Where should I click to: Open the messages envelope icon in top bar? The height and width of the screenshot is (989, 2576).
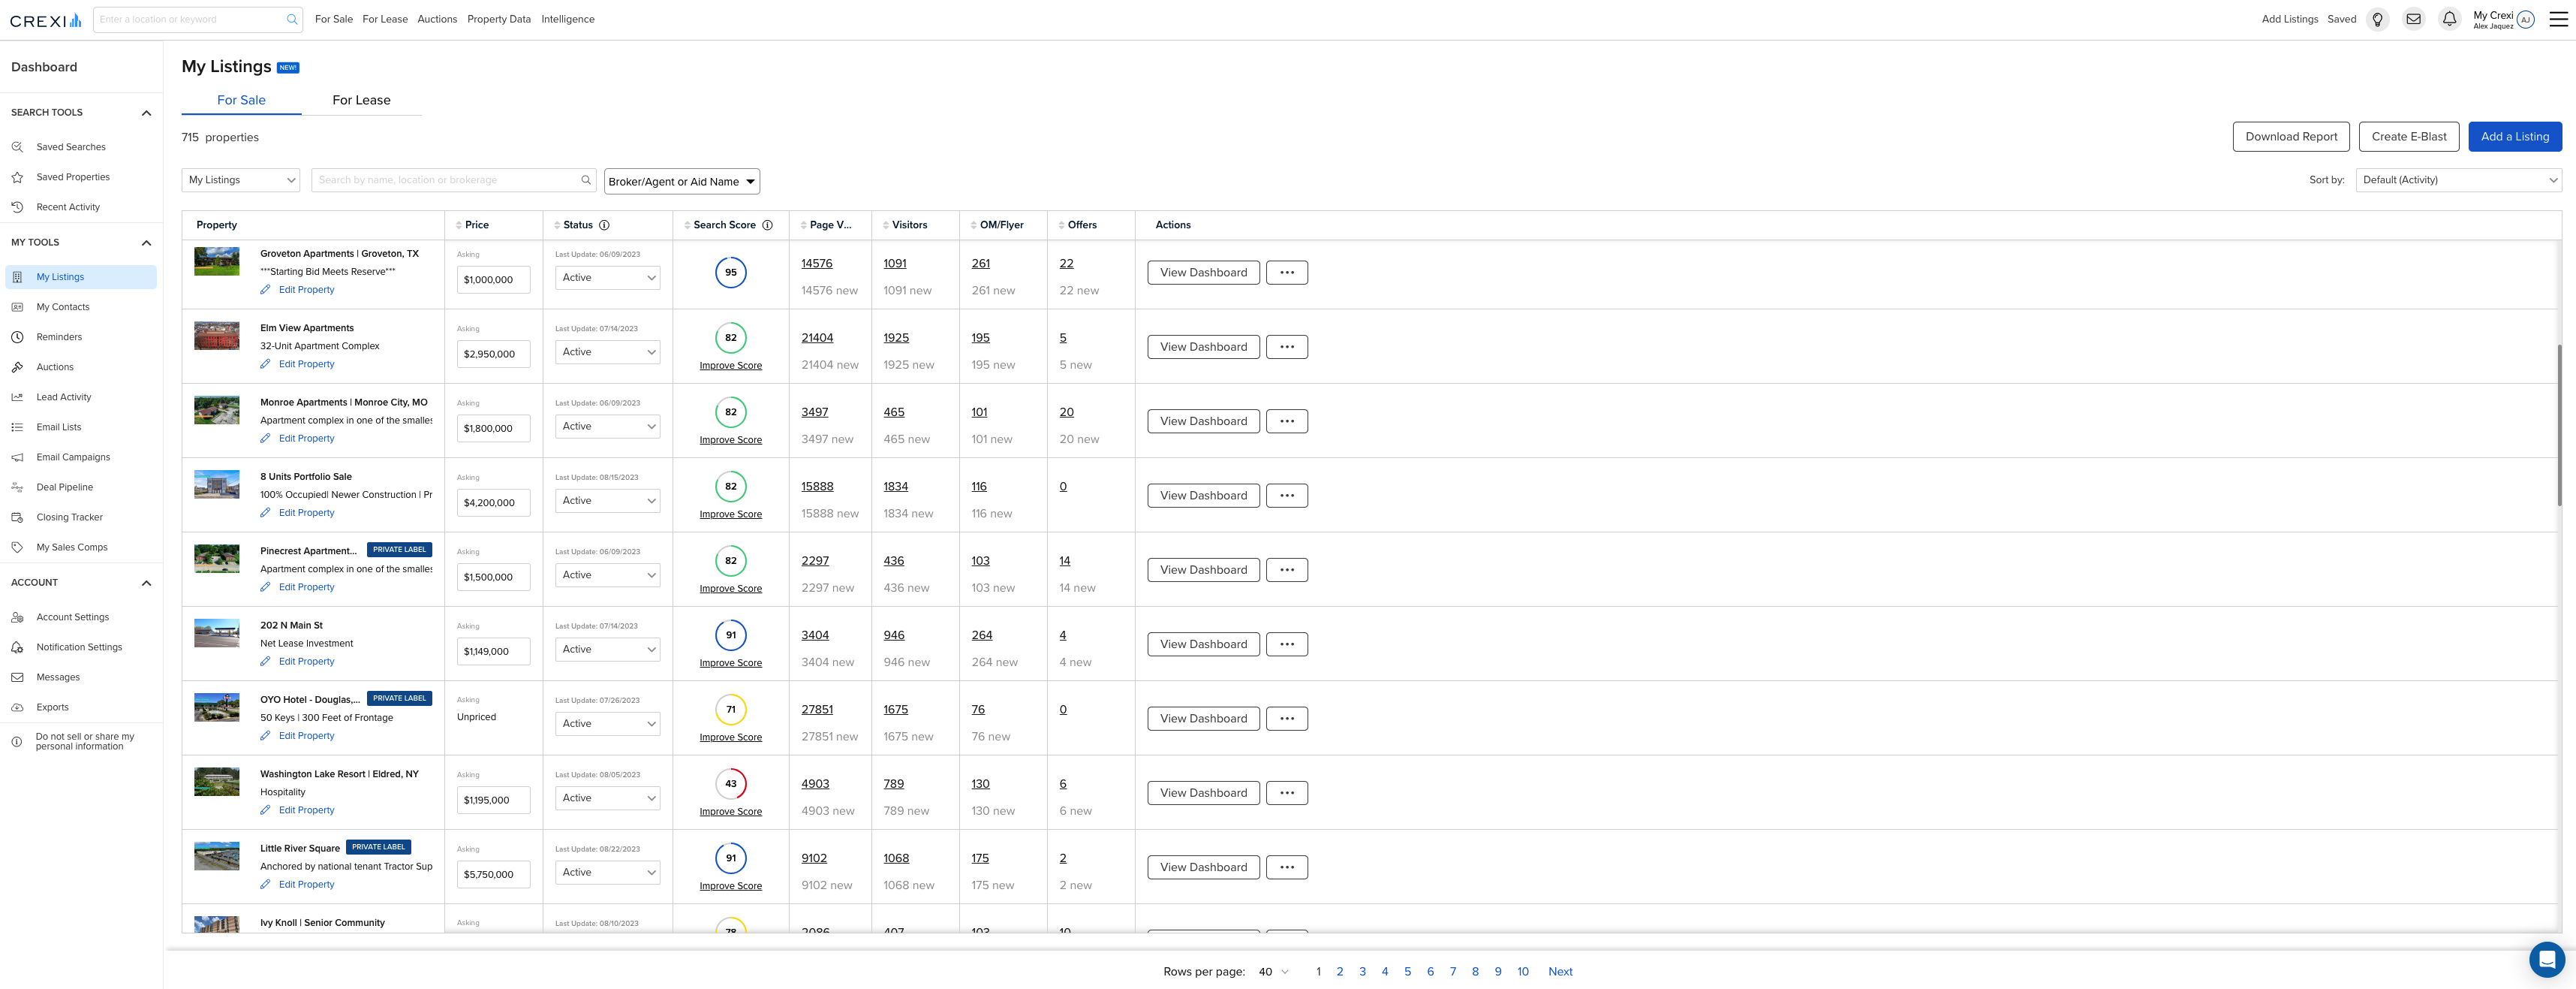click(x=2413, y=18)
